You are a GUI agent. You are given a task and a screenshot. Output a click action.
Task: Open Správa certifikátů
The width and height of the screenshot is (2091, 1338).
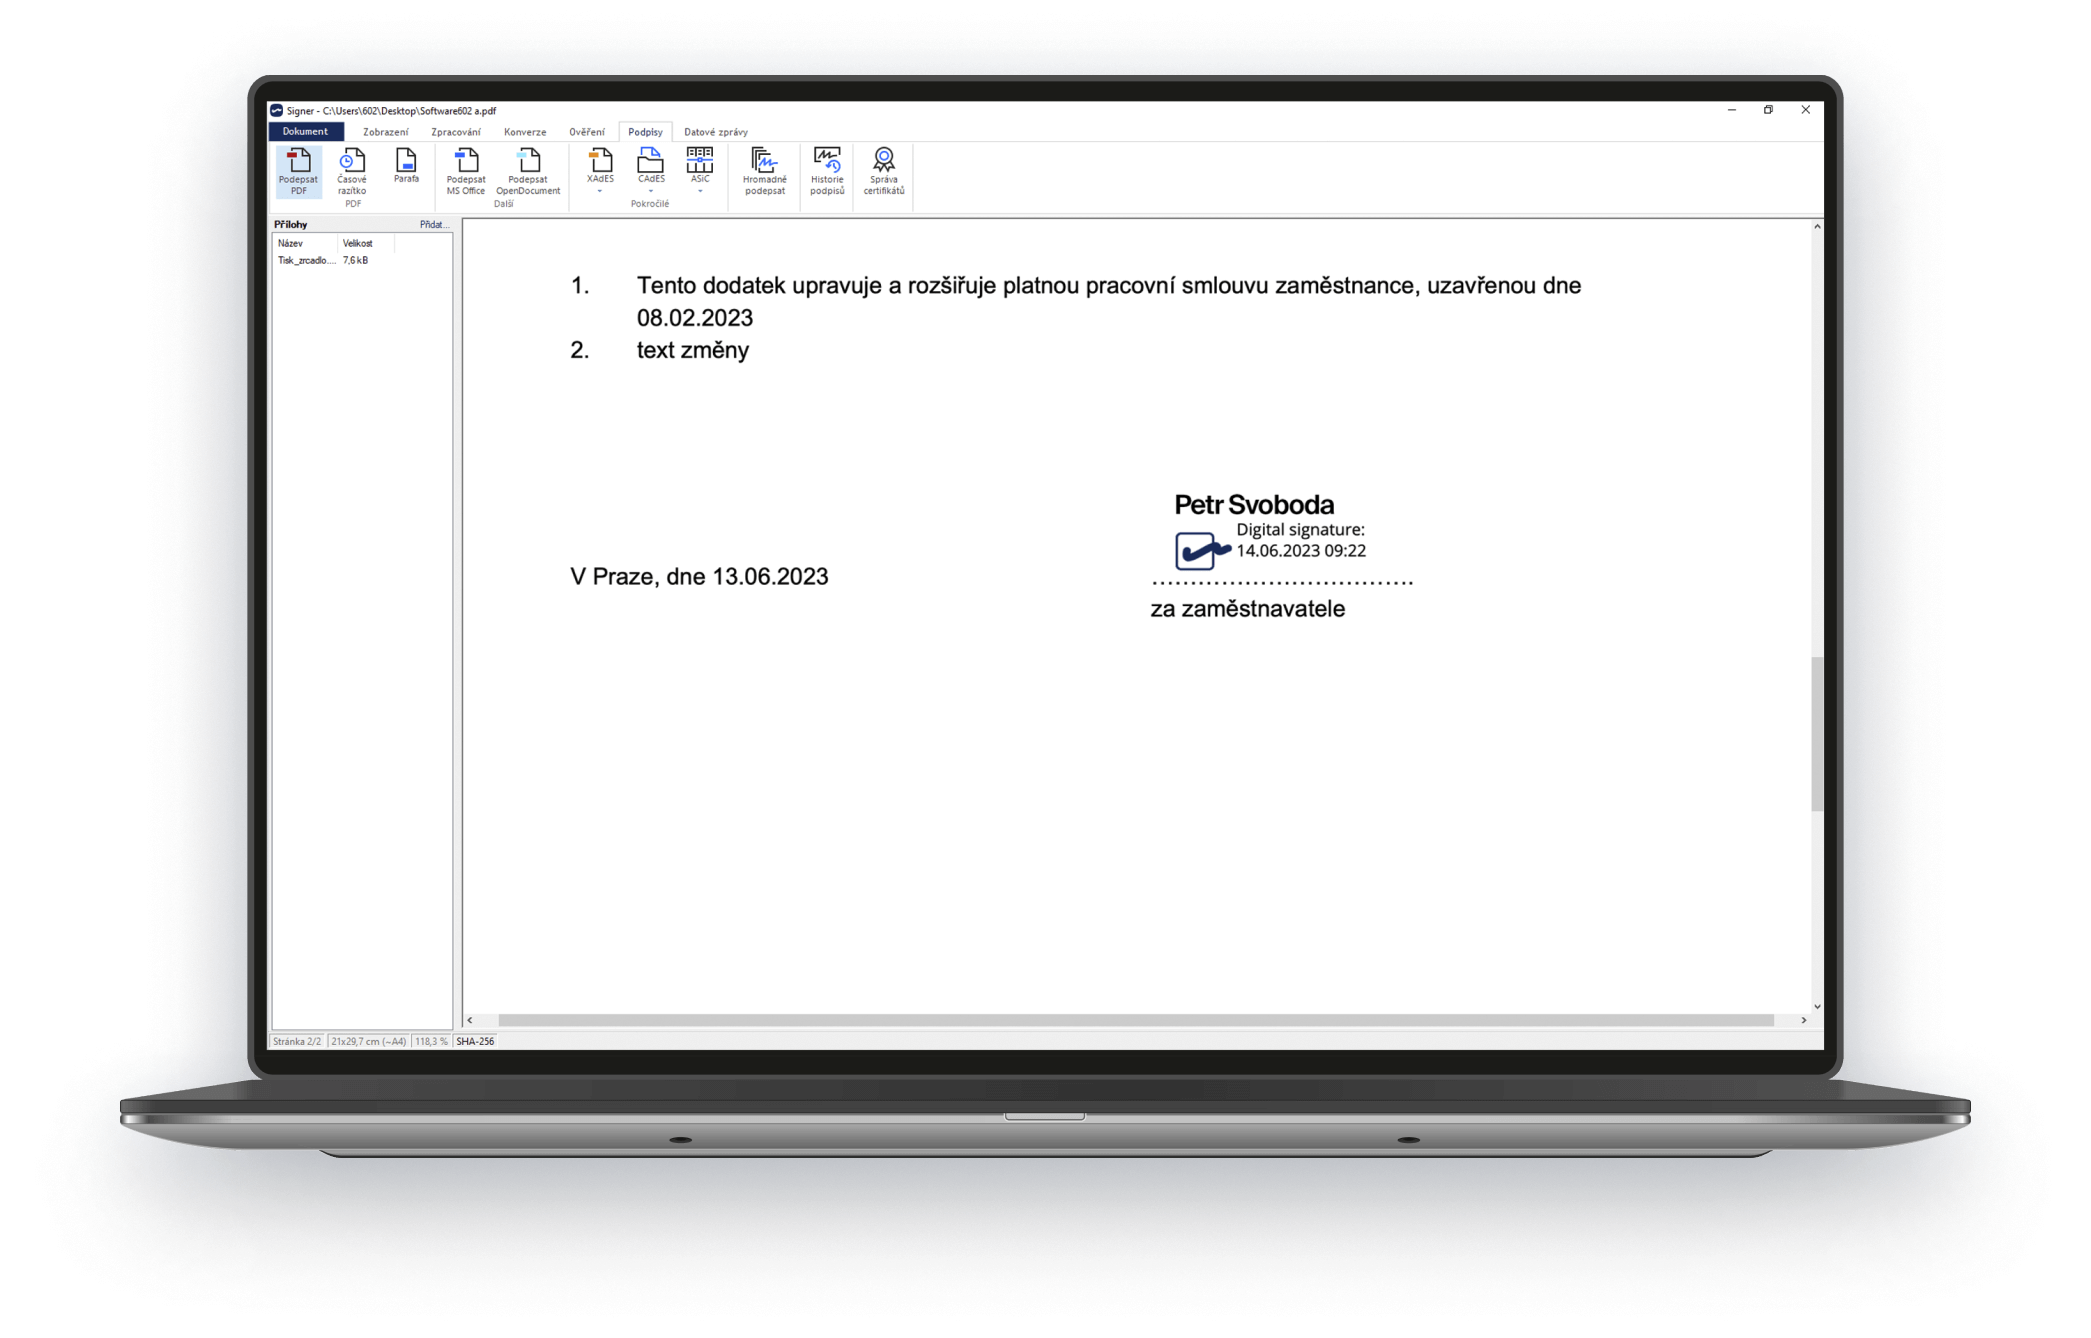(884, 171)
